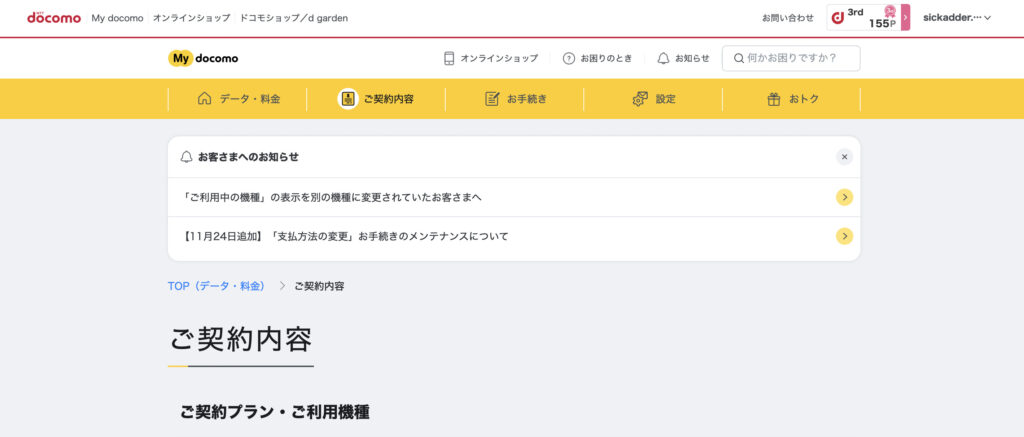Click the d POINT 3rd stage badge
Image resolution: width=1024 pixels, height=437 pixels.
point(864,17)
